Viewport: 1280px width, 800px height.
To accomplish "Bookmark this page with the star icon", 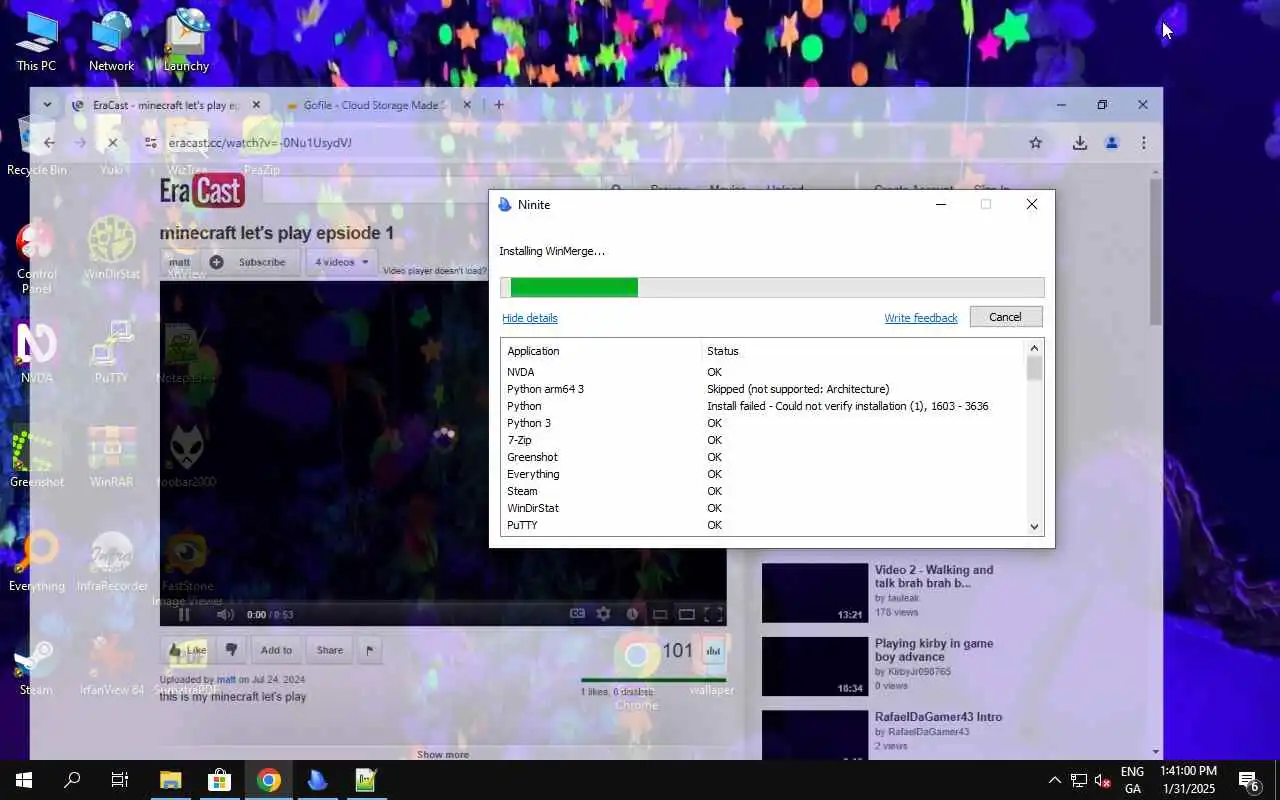I will tap(1036, 143).
